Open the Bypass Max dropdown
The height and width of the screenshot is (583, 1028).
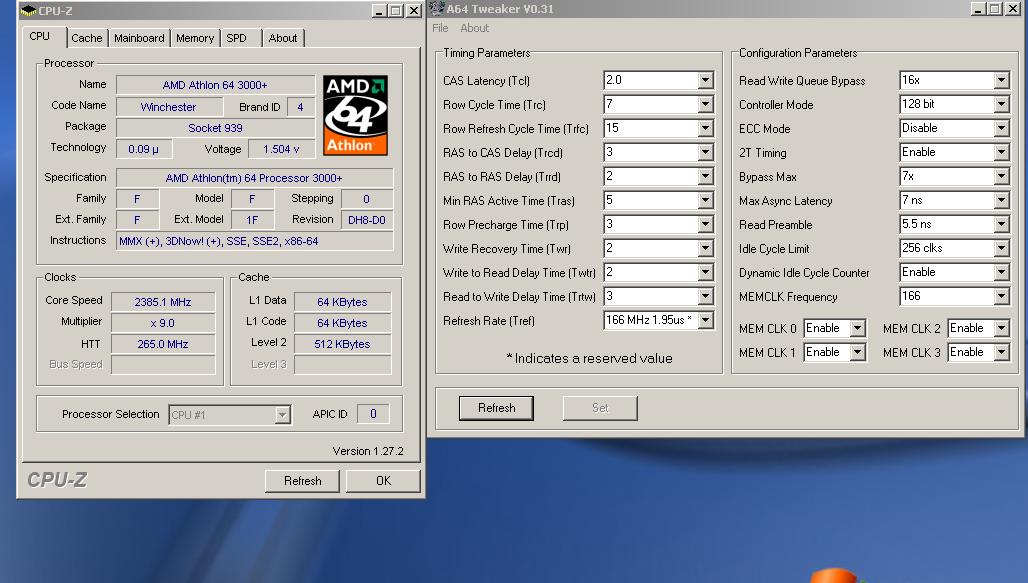coord(1001,176)
